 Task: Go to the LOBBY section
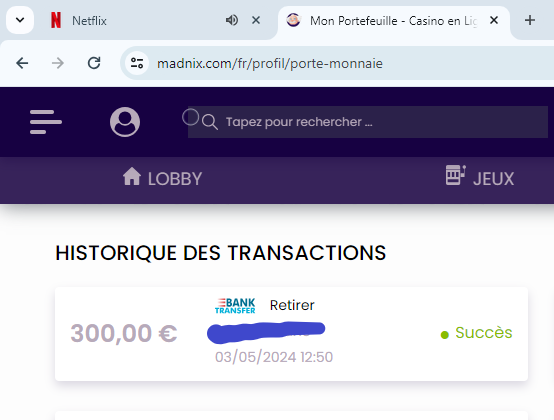click(x=163, y=178)
